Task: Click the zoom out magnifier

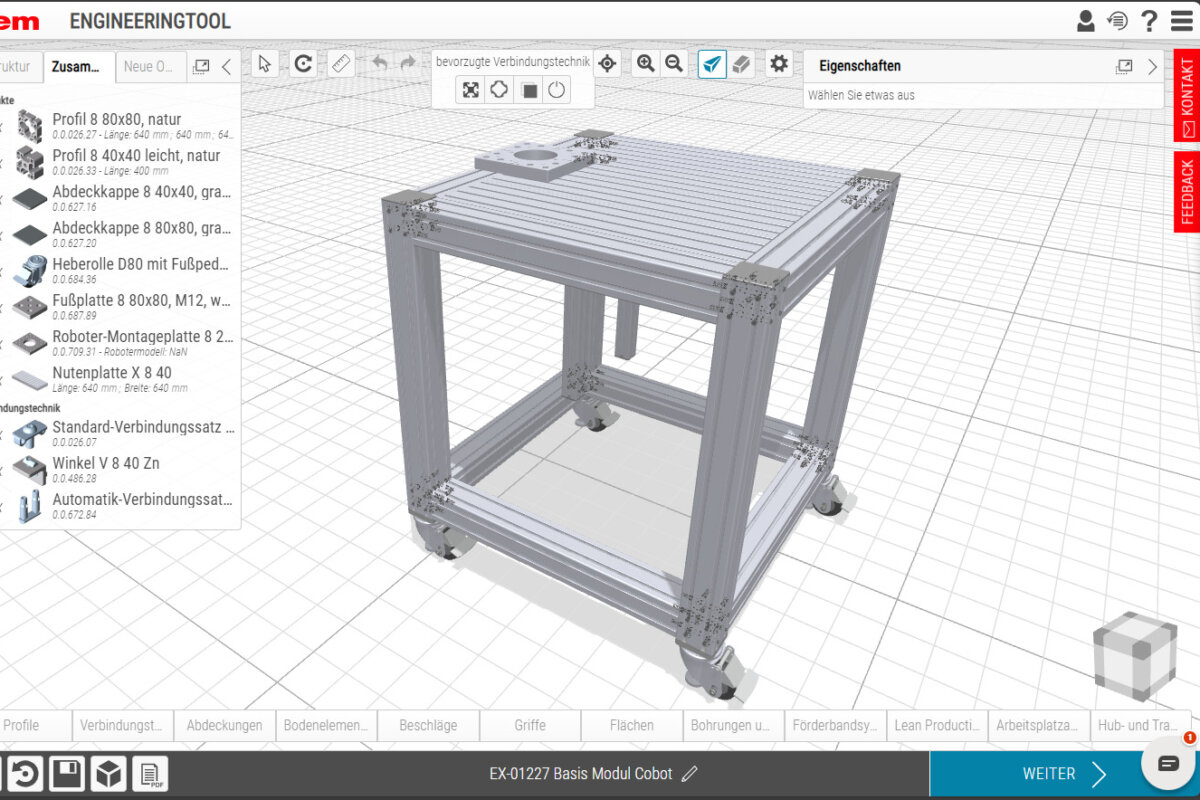Action: tap(674, 64)
